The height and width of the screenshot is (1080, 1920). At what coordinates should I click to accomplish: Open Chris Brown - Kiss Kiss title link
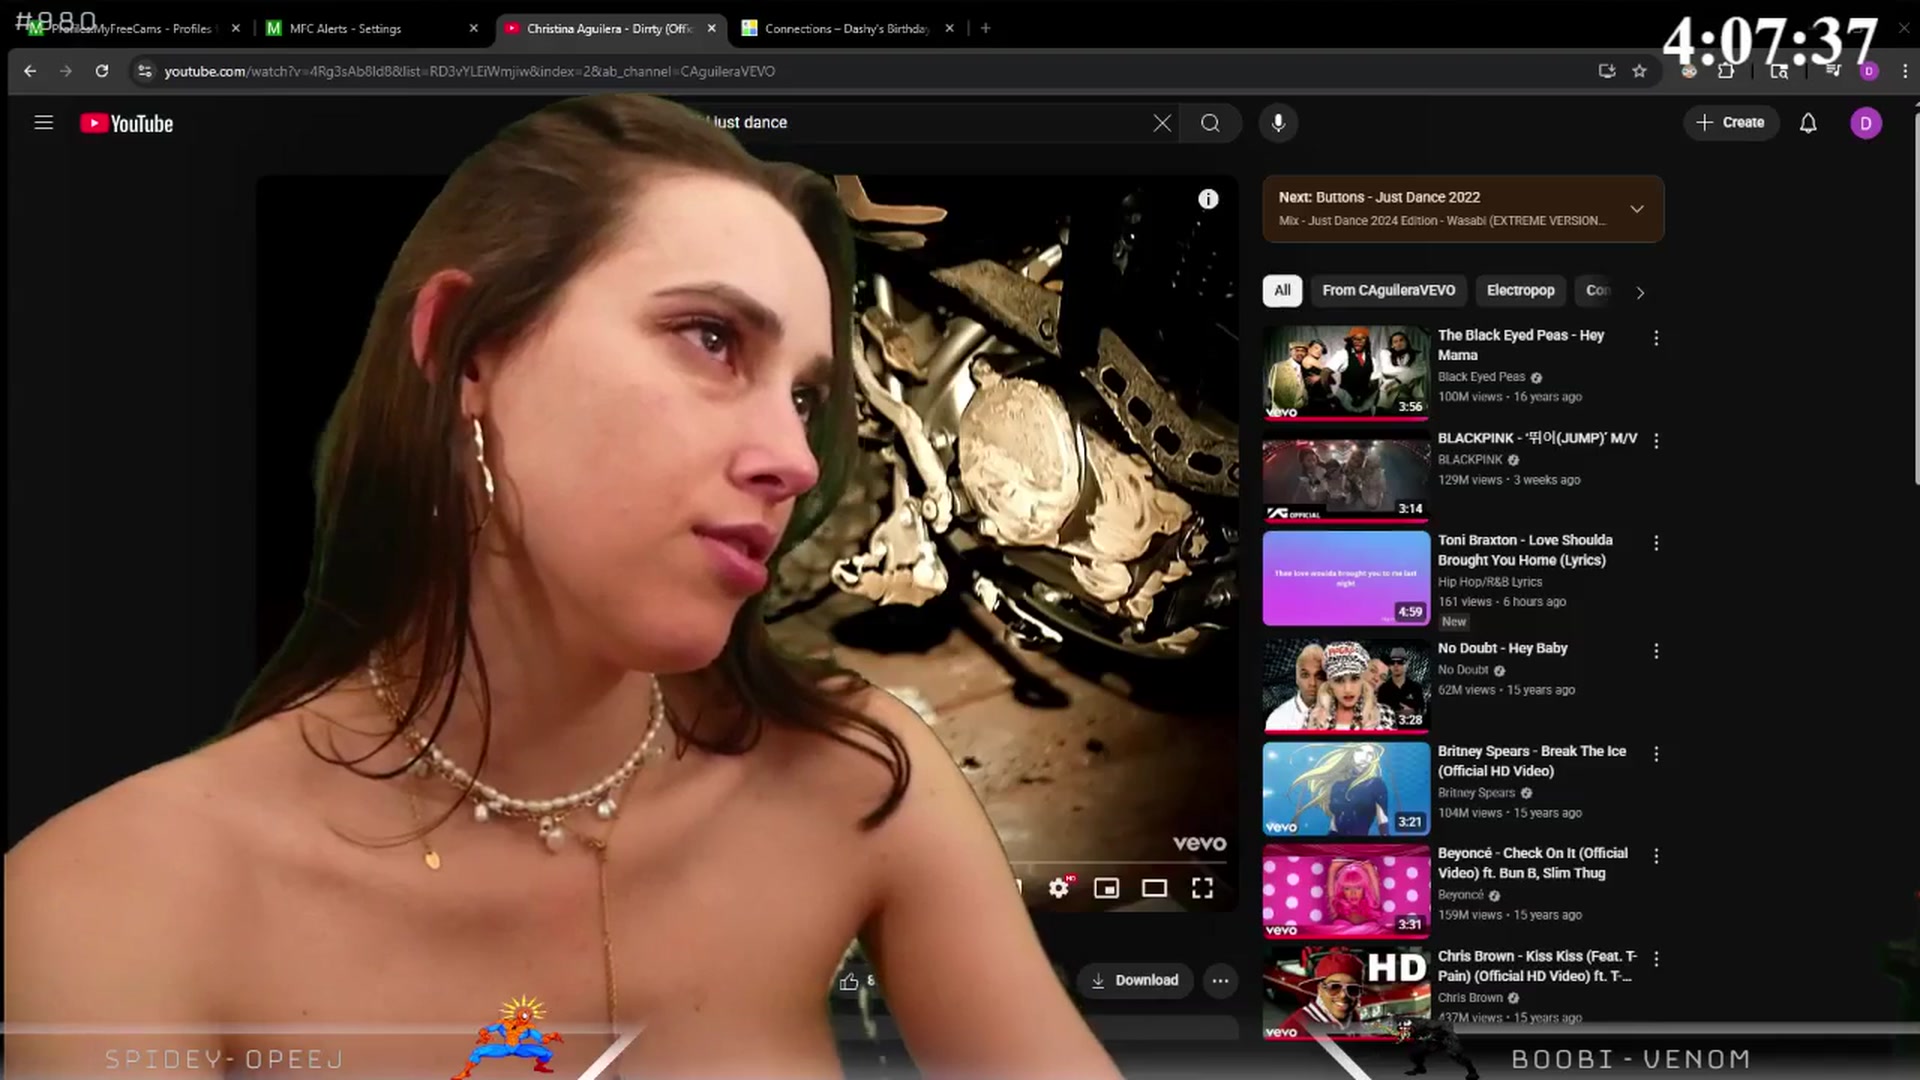click(x=1537, y=966)
